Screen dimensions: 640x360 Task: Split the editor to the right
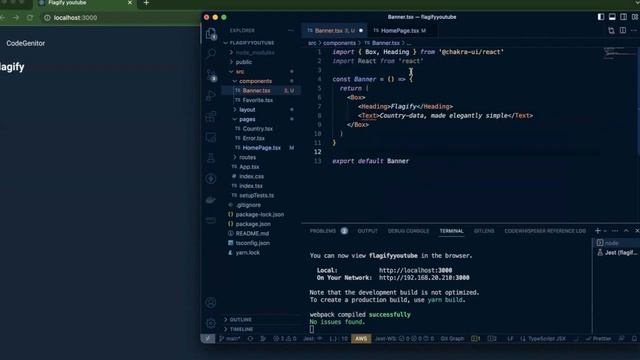pos(622,31)
